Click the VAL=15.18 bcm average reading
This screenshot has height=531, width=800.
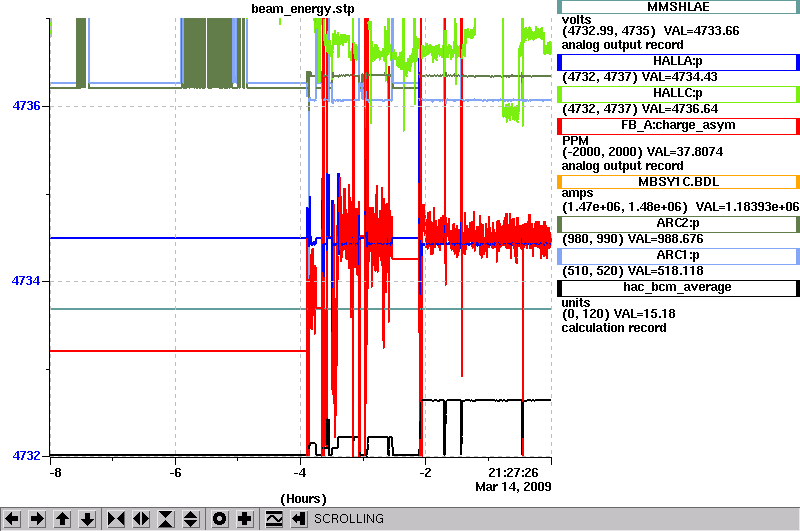click(x=644, y=314)
